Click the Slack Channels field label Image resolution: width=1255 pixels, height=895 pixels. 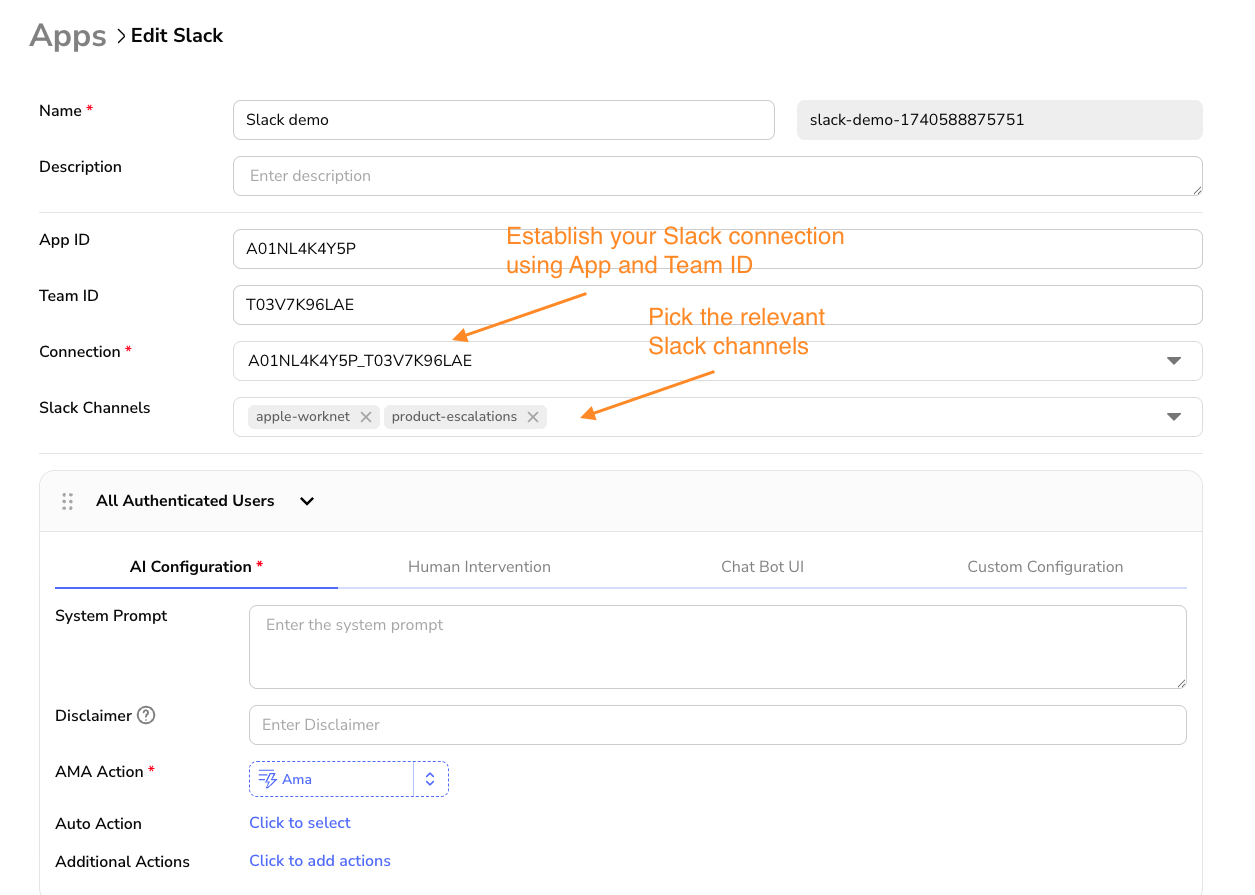pyautogui.click(x=95, y=408)
